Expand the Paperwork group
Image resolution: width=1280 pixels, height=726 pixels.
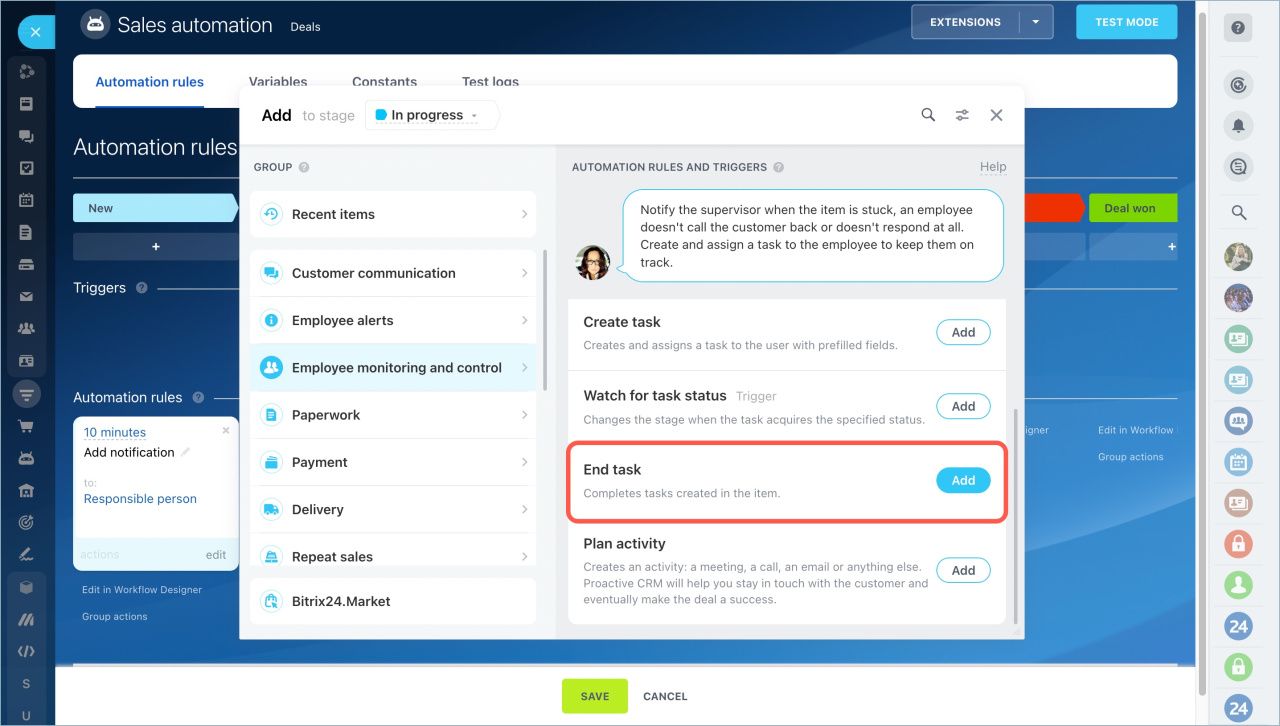point(393,415)
